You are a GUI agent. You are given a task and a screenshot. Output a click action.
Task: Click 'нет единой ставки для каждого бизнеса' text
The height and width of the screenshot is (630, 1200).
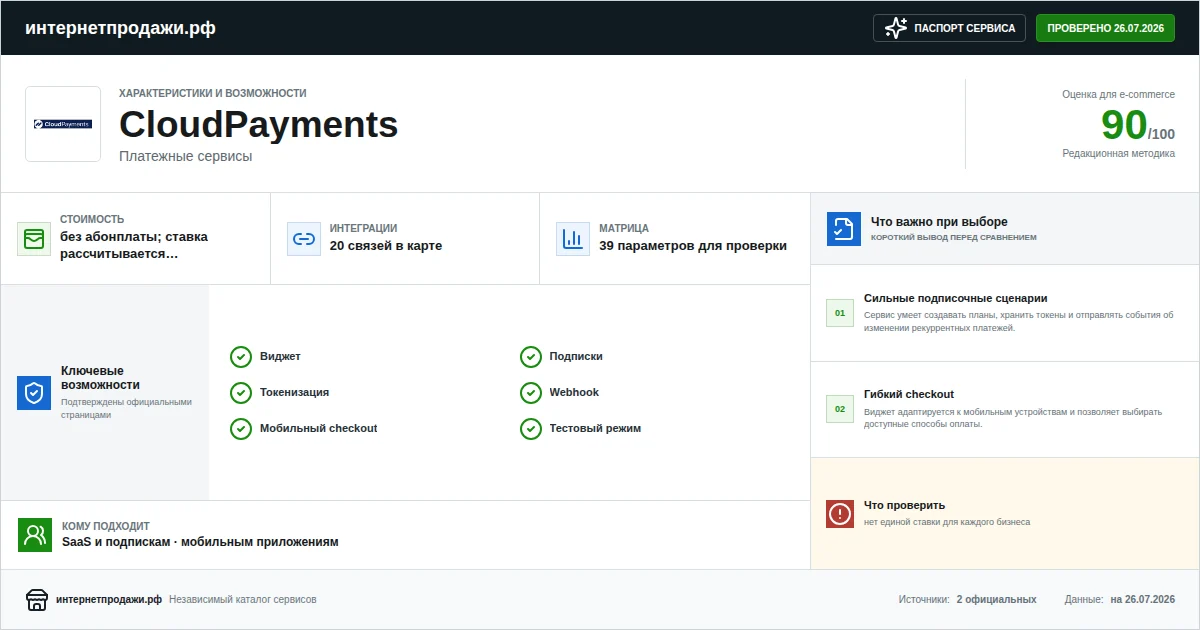947,522
